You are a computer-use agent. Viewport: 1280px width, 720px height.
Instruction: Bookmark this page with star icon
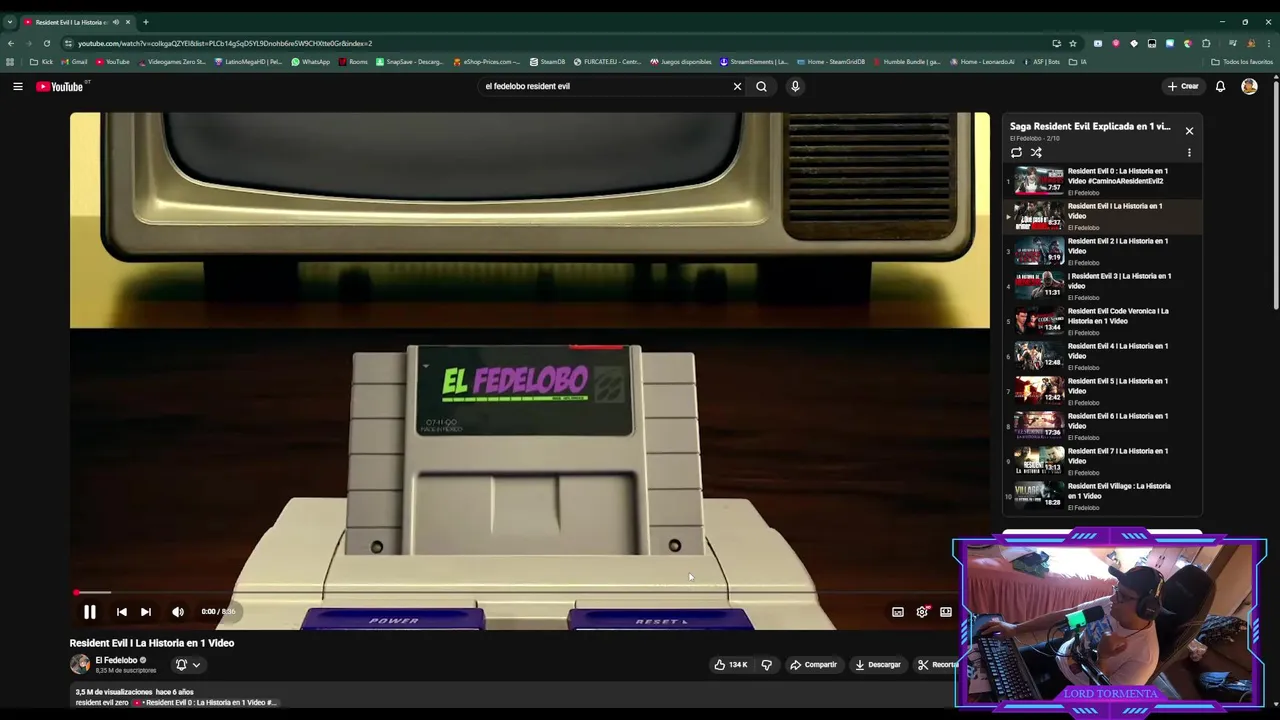click(1073, 43)
